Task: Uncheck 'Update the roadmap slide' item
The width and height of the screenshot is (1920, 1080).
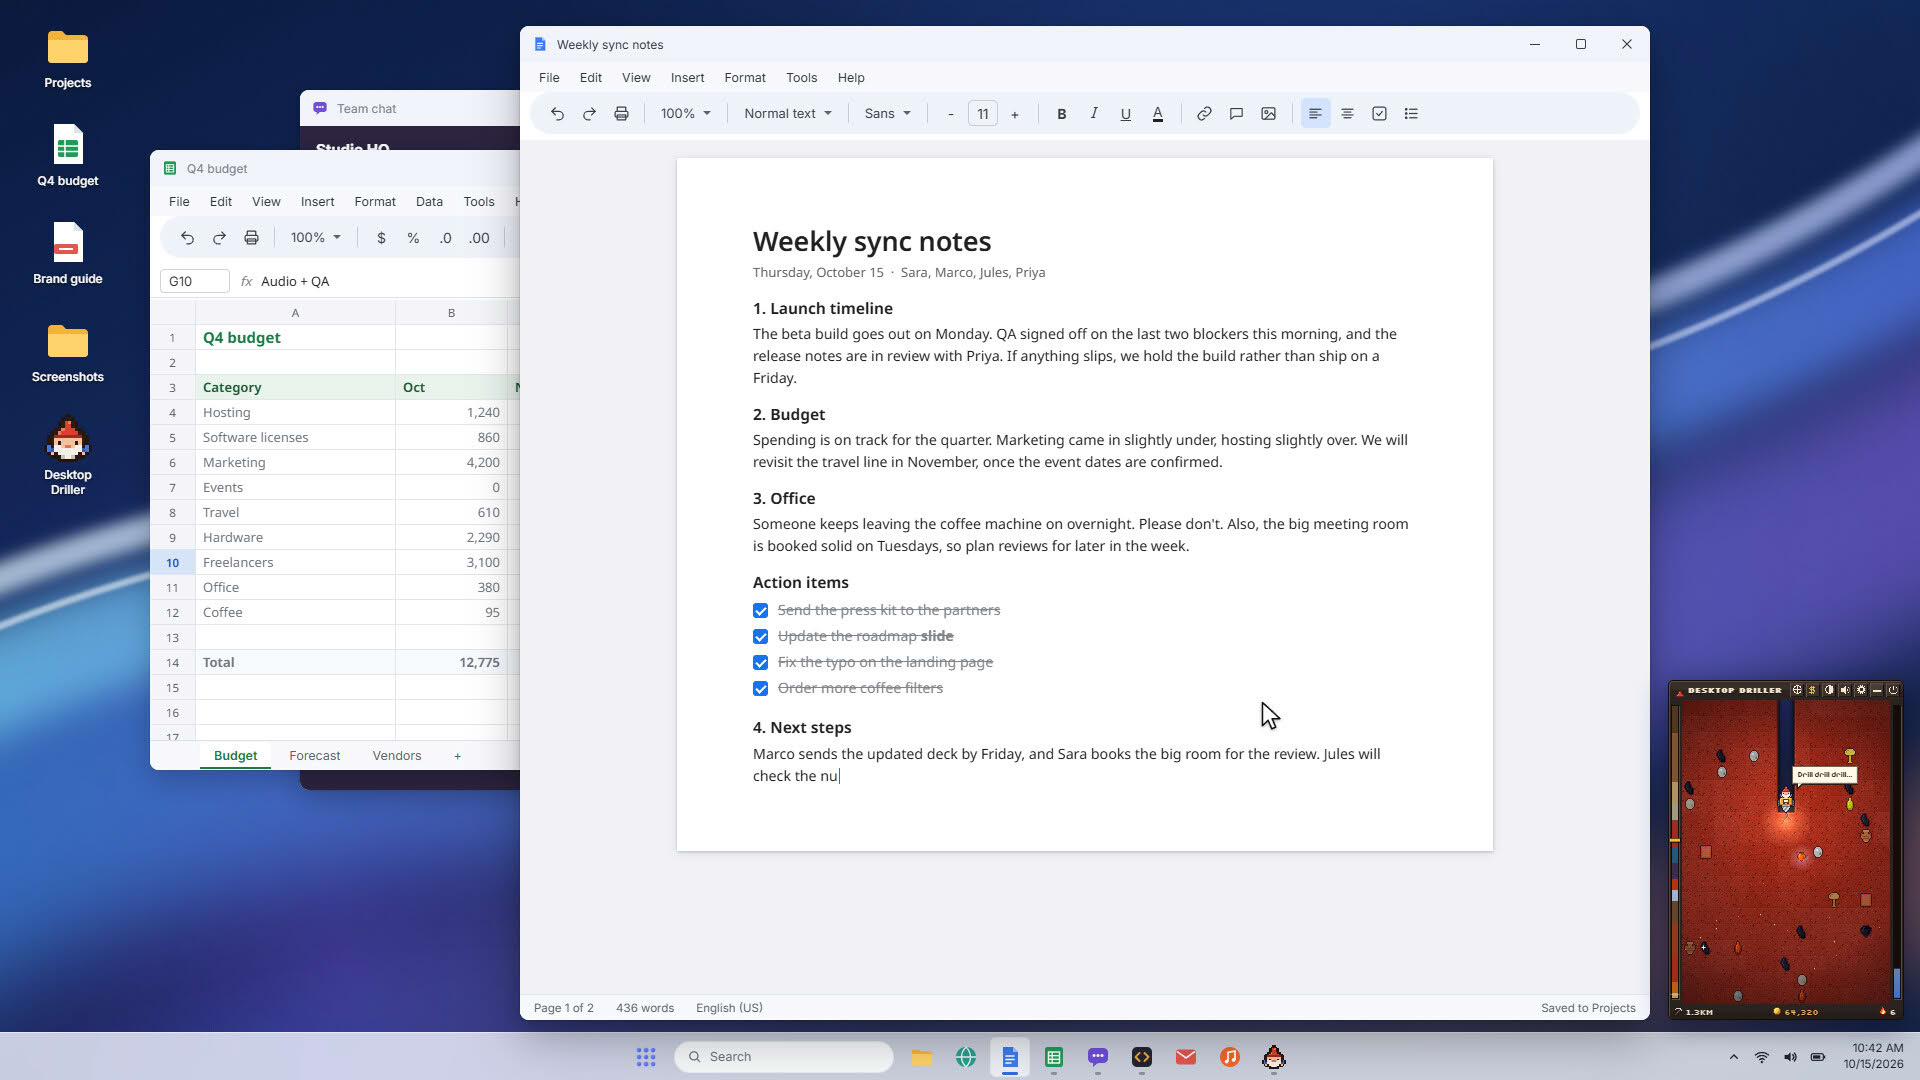Action: [760, 637]
